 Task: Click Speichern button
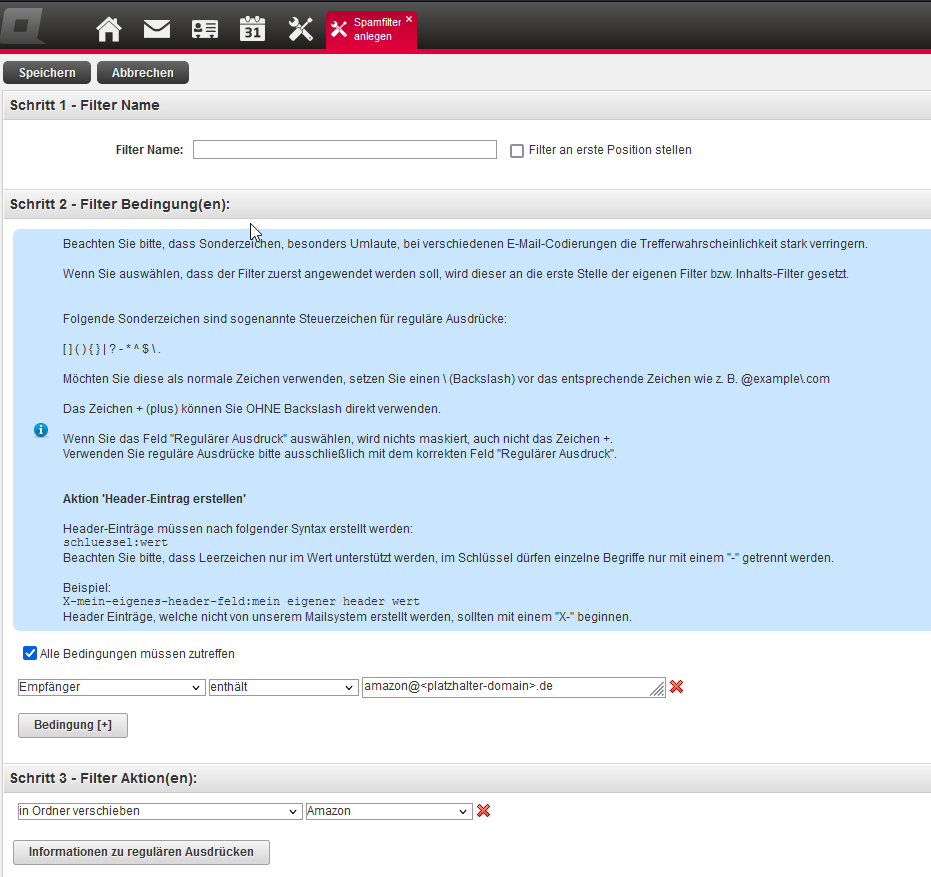click(47, 72)
